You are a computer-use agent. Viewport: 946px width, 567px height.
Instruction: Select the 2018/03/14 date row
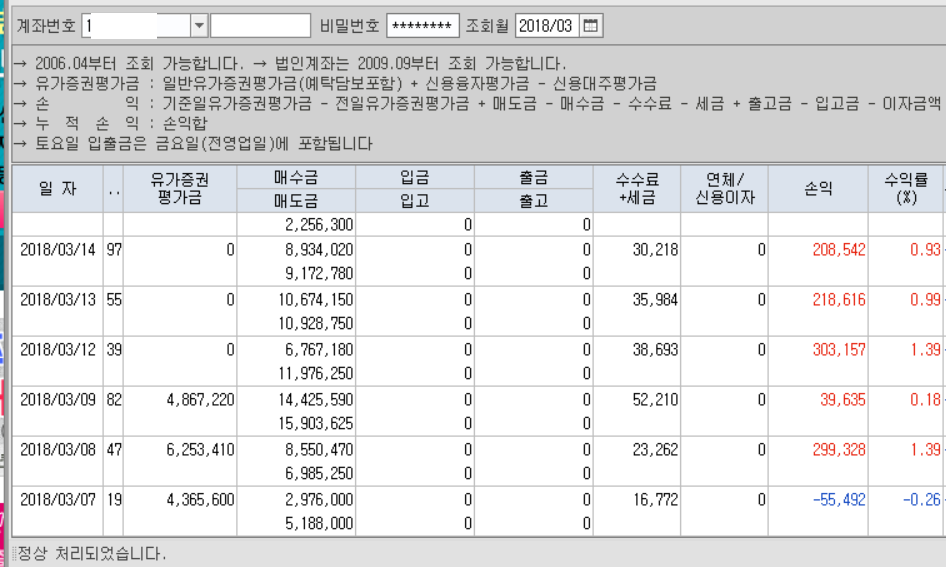tap(57, 250)
